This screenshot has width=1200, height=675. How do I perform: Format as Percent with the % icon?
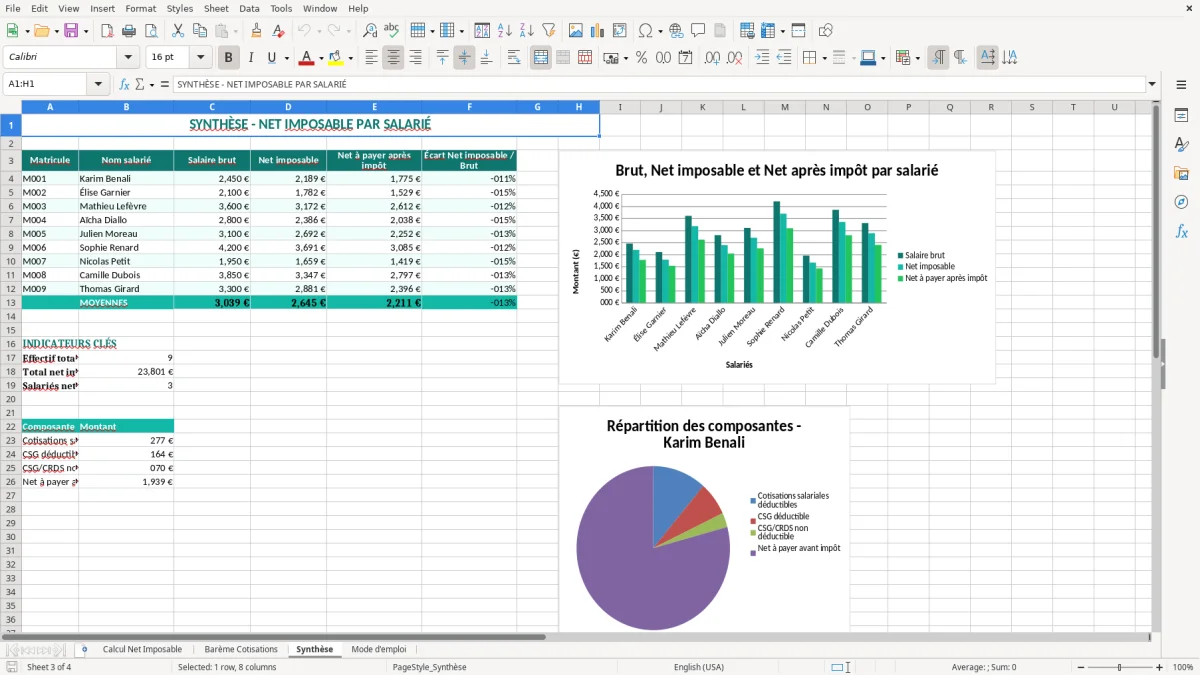641,58
